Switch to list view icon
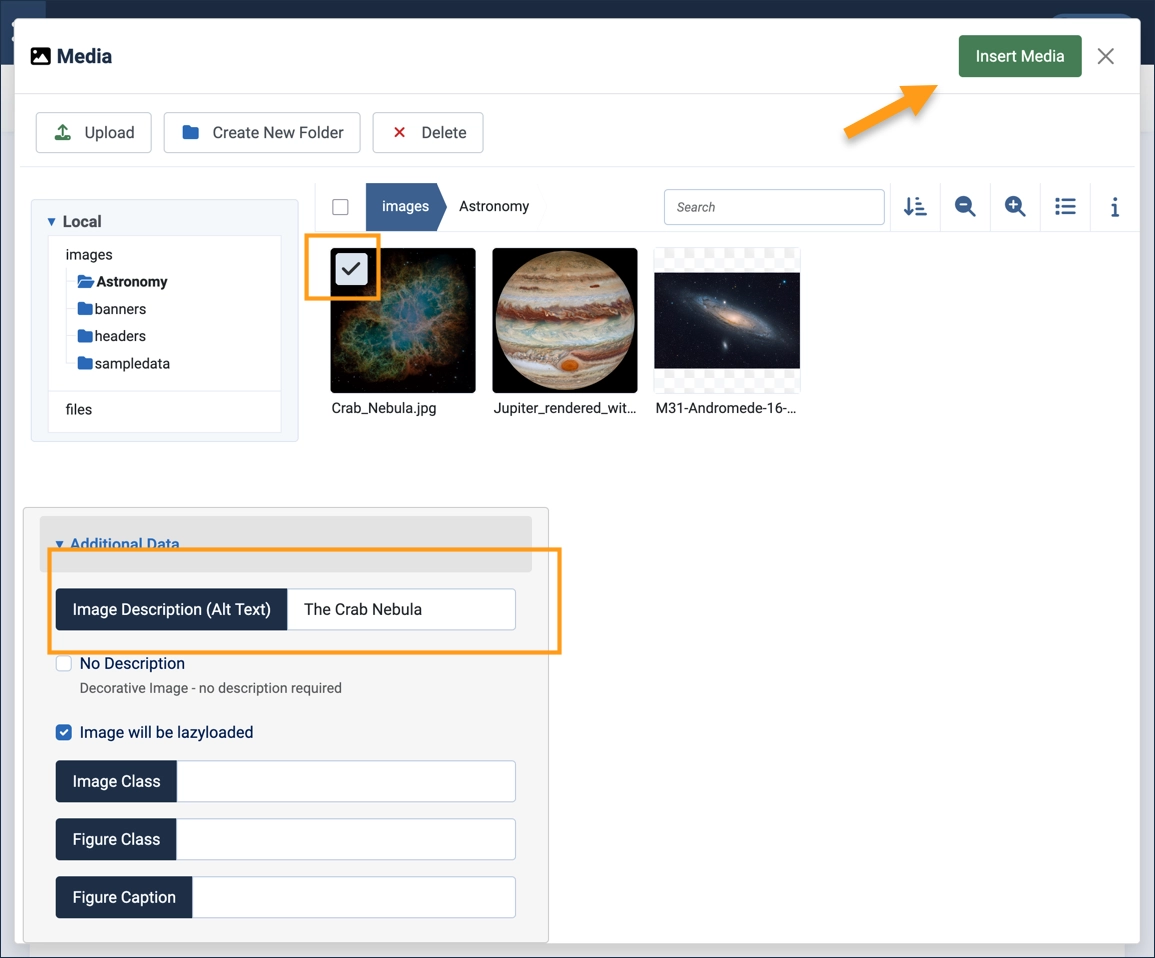The width and height of the screenshot is (1155, 958). [1065, 207]
